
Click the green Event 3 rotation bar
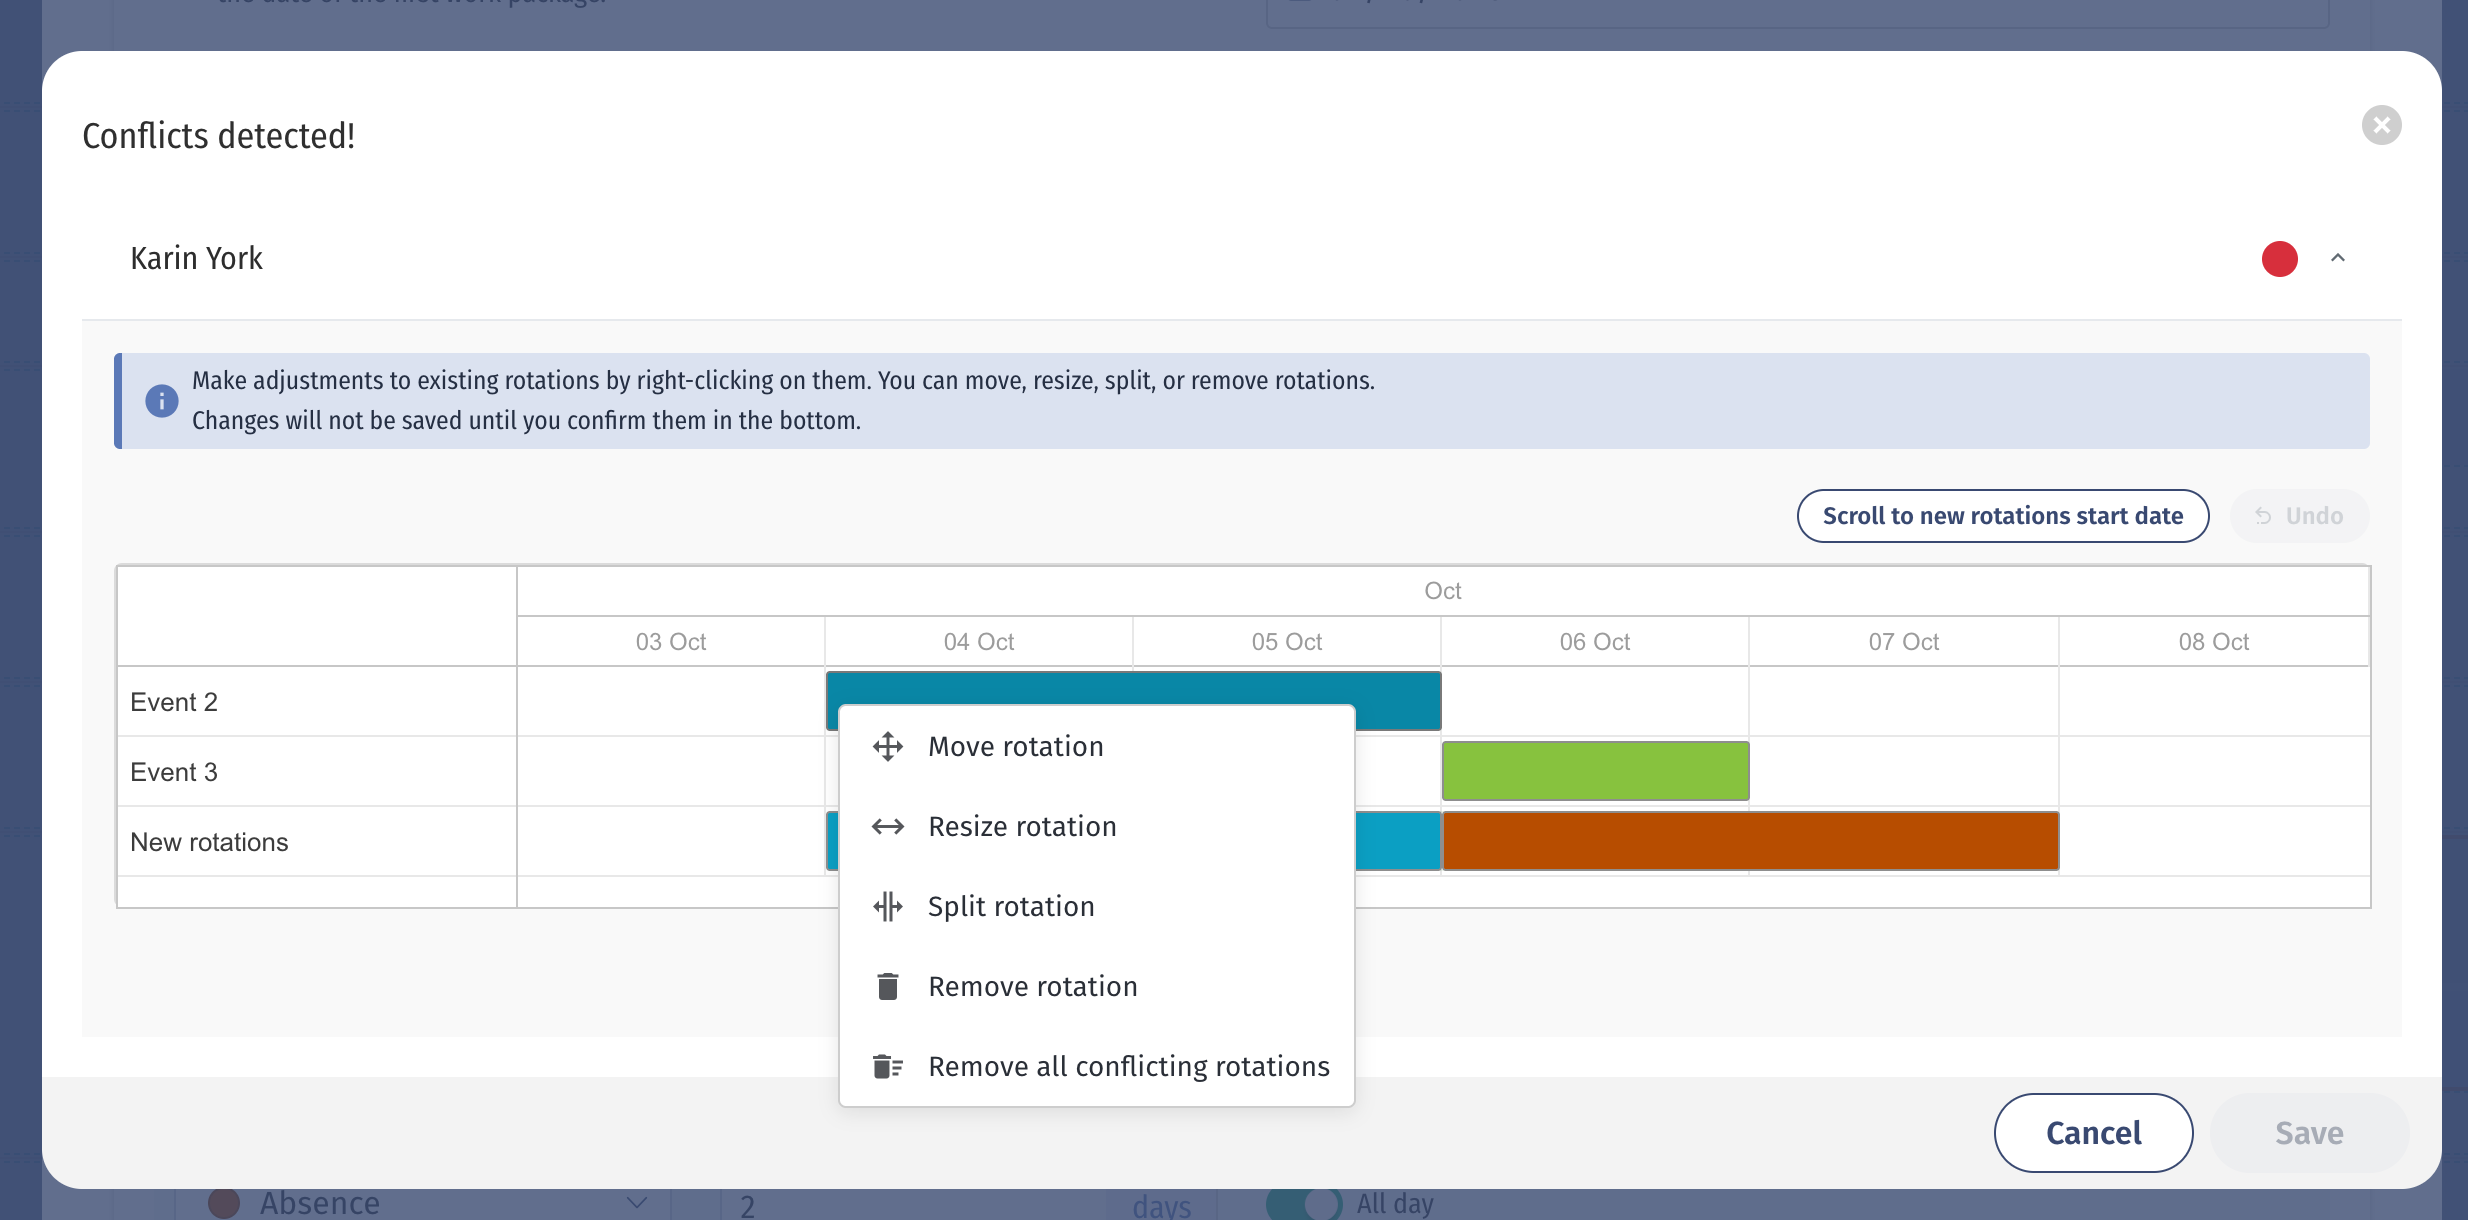(1595, 771)
